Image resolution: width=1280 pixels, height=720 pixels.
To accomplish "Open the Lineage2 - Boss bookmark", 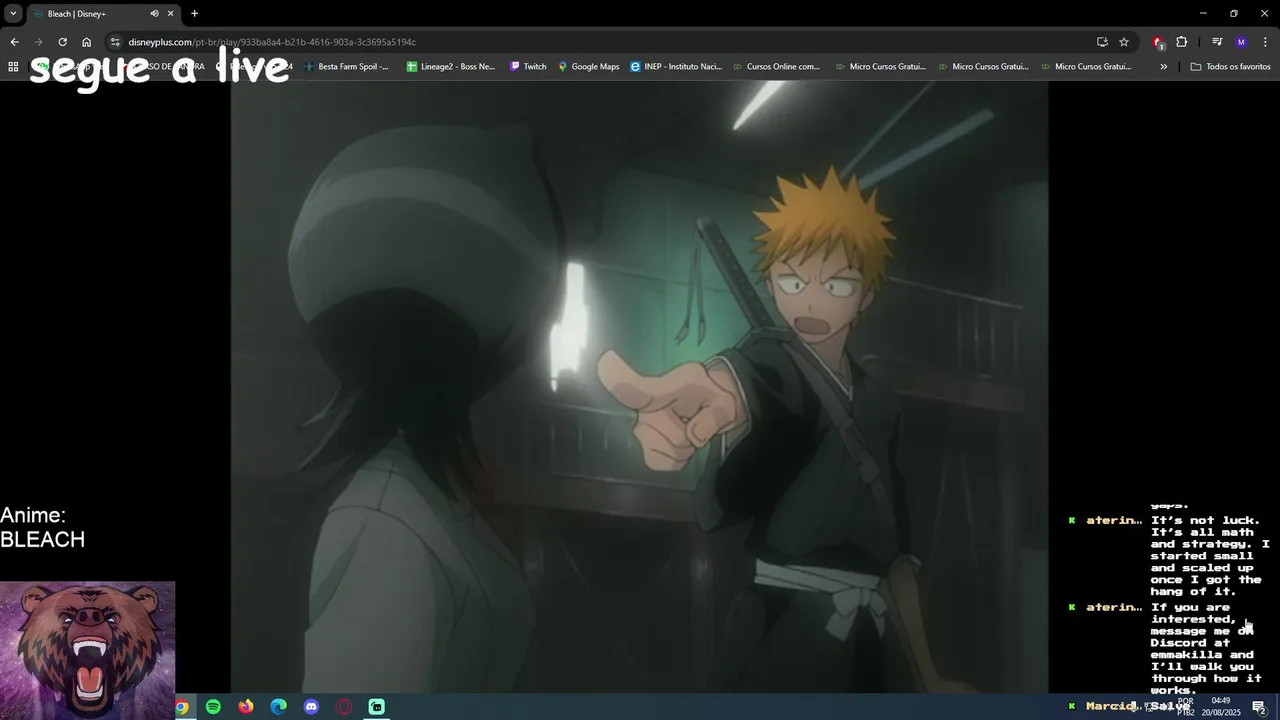I will tap(451, 67).
